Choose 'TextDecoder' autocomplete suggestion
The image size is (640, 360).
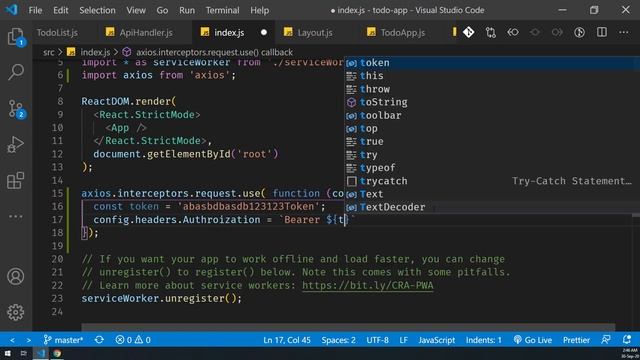(x=492, y=207)
